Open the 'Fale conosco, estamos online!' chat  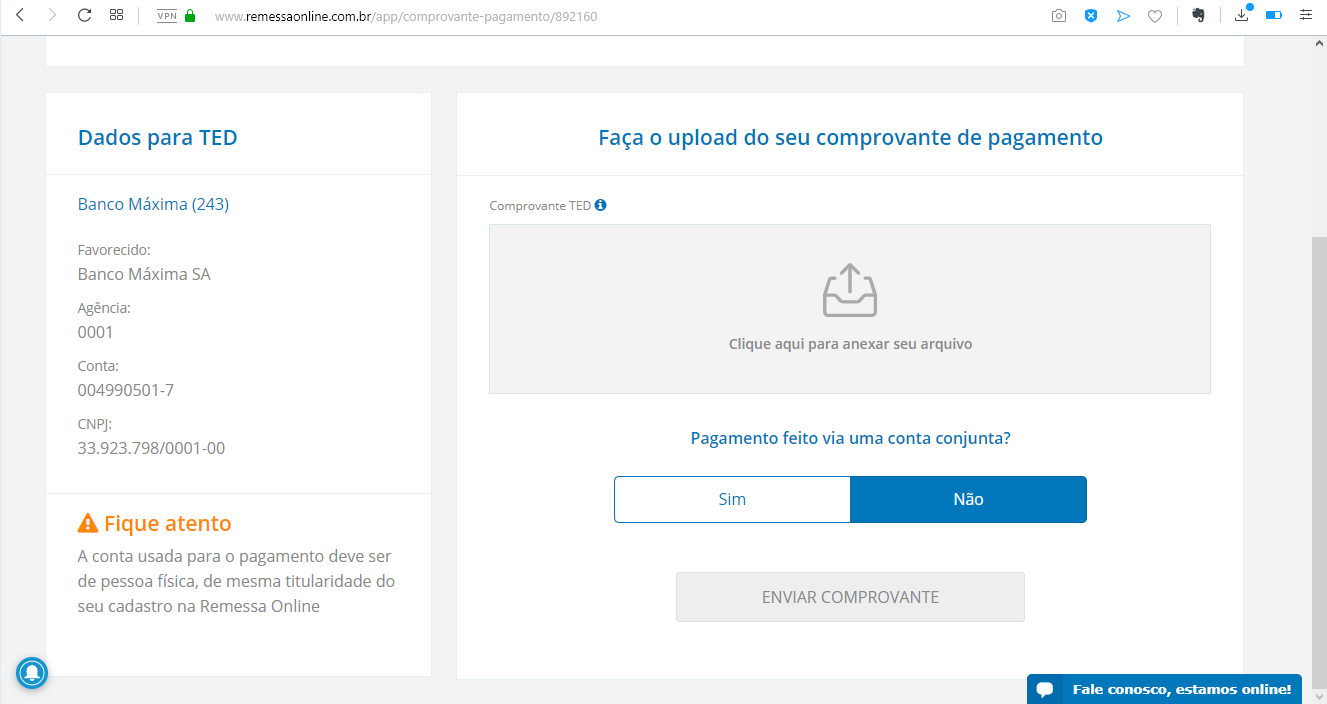(1164, 689)
